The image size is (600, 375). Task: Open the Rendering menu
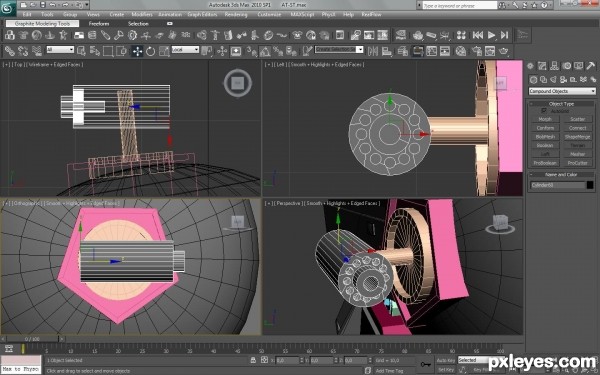236,15
